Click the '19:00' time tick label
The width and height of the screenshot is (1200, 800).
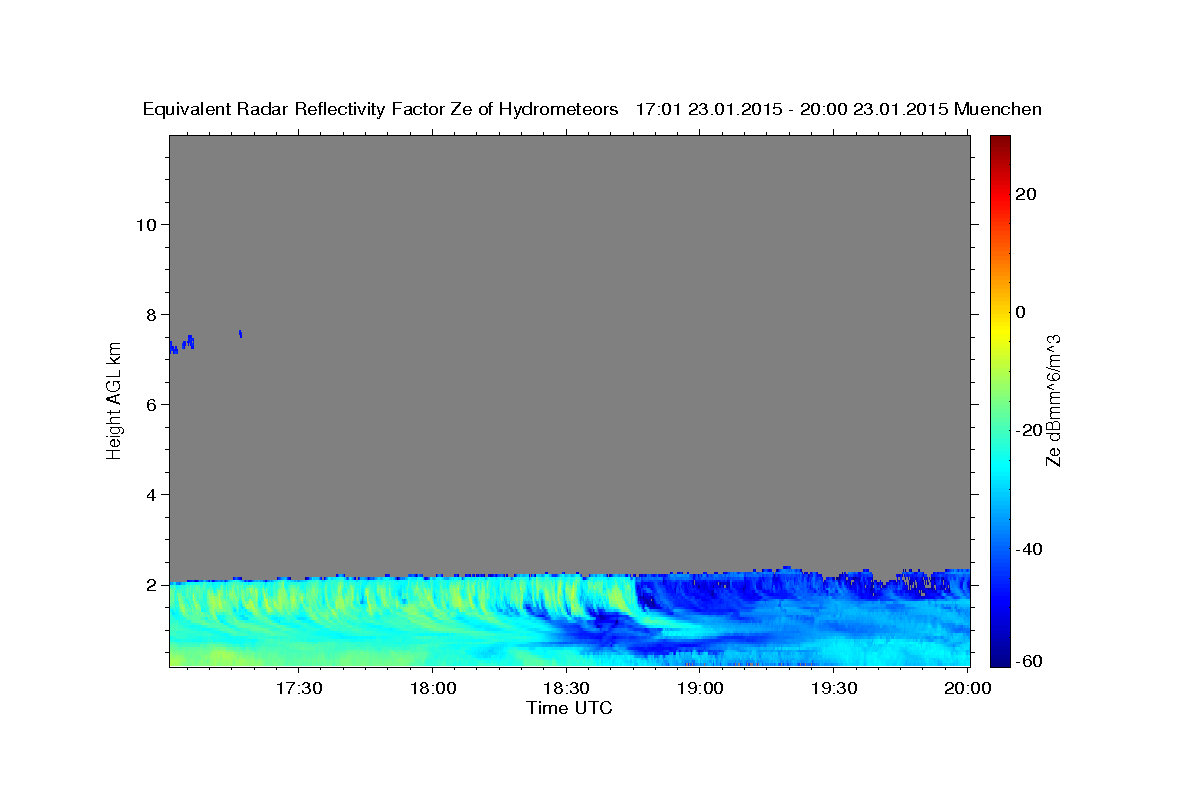[x=700, y=689]
